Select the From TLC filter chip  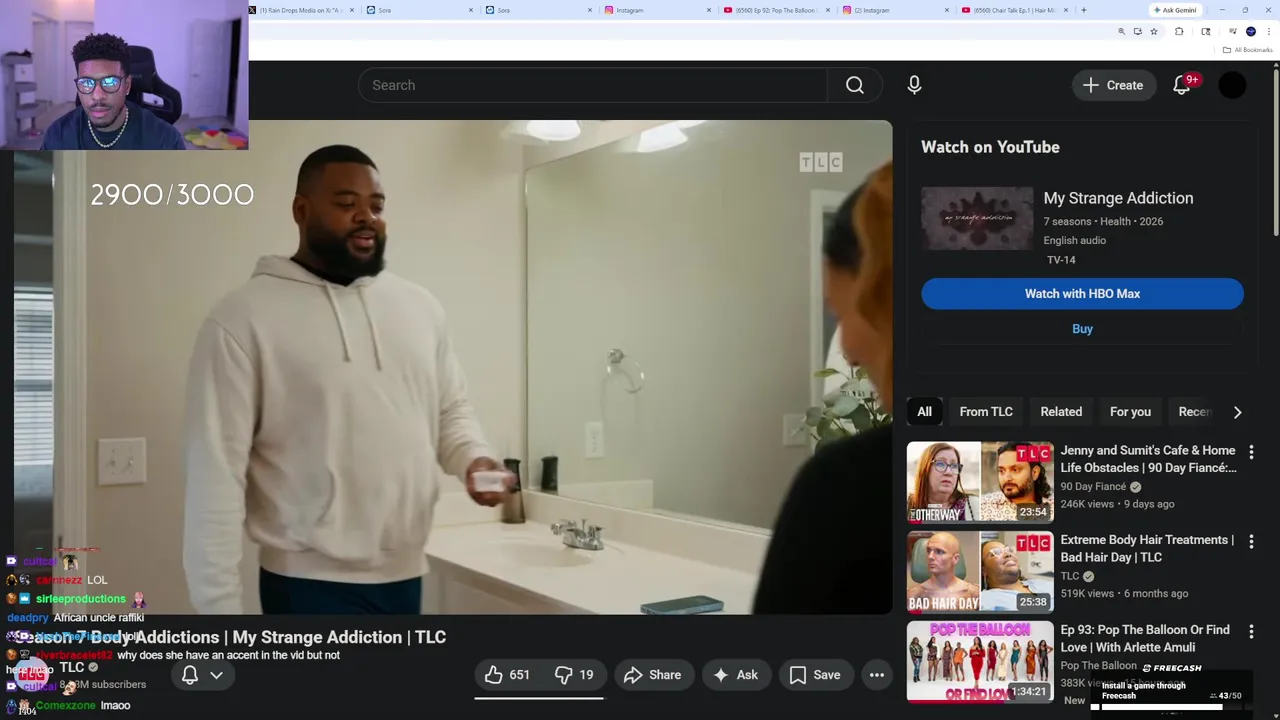click(986, 412)
